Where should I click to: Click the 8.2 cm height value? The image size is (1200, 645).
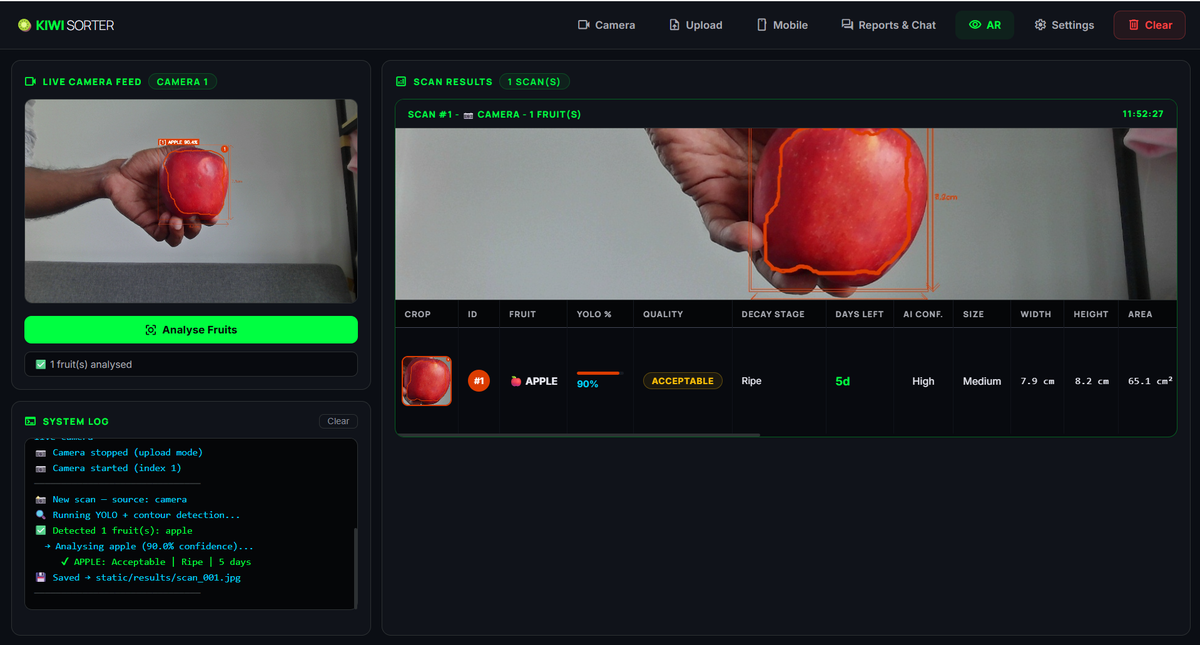click(1091, 381)
